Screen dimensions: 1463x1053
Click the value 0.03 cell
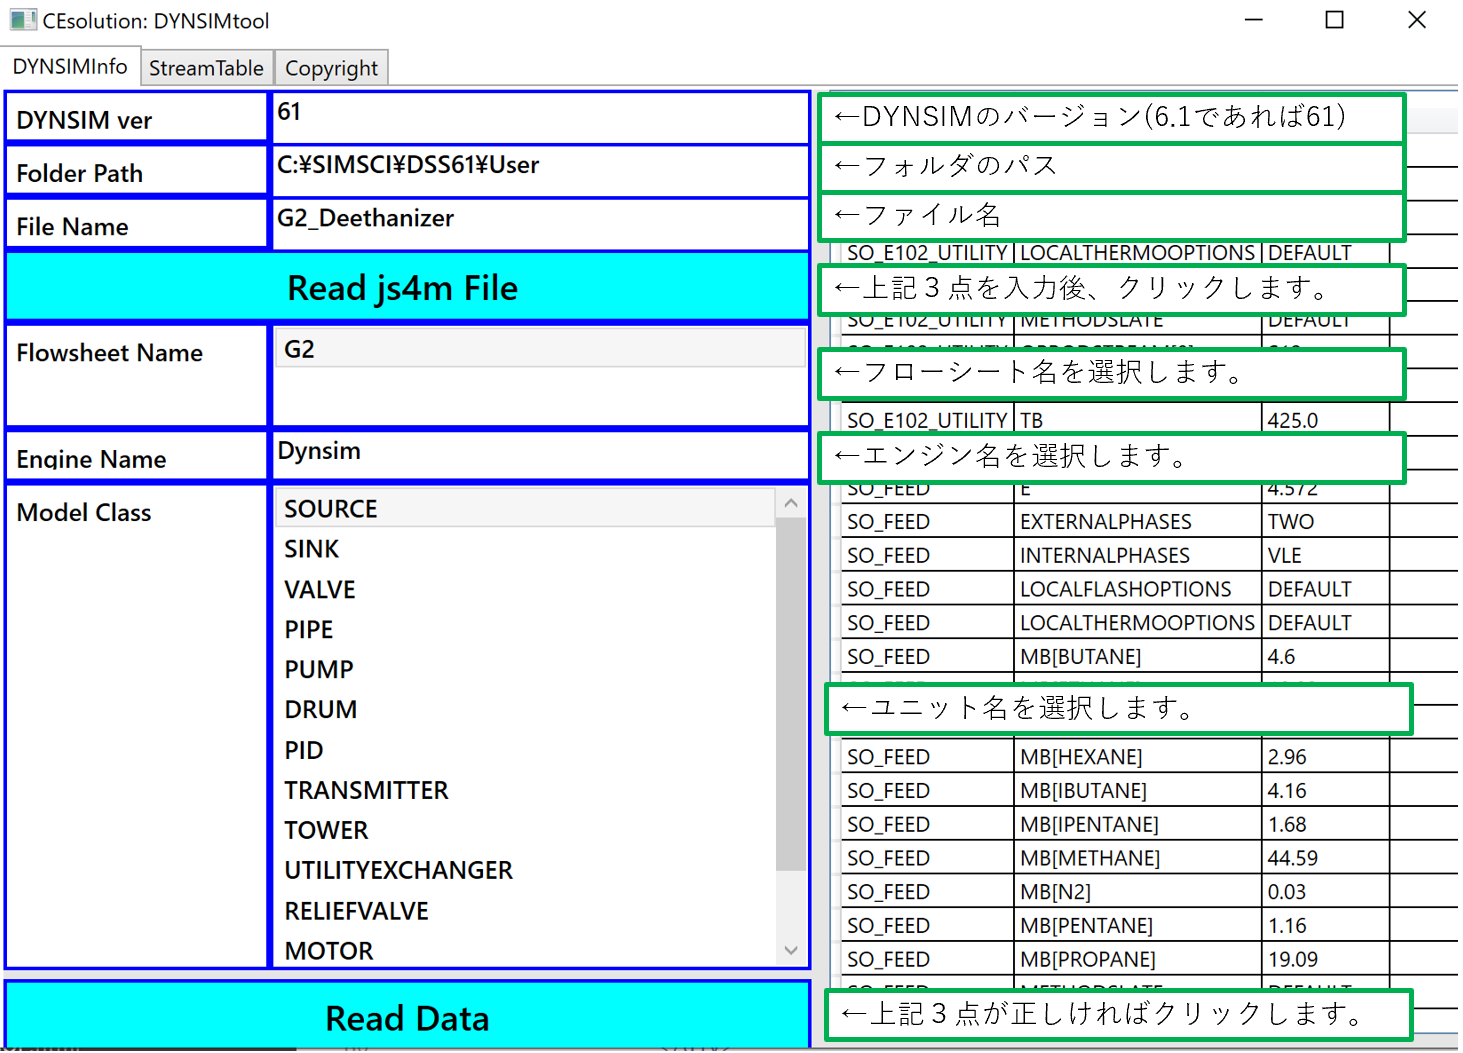click(x=1325, y=892)
